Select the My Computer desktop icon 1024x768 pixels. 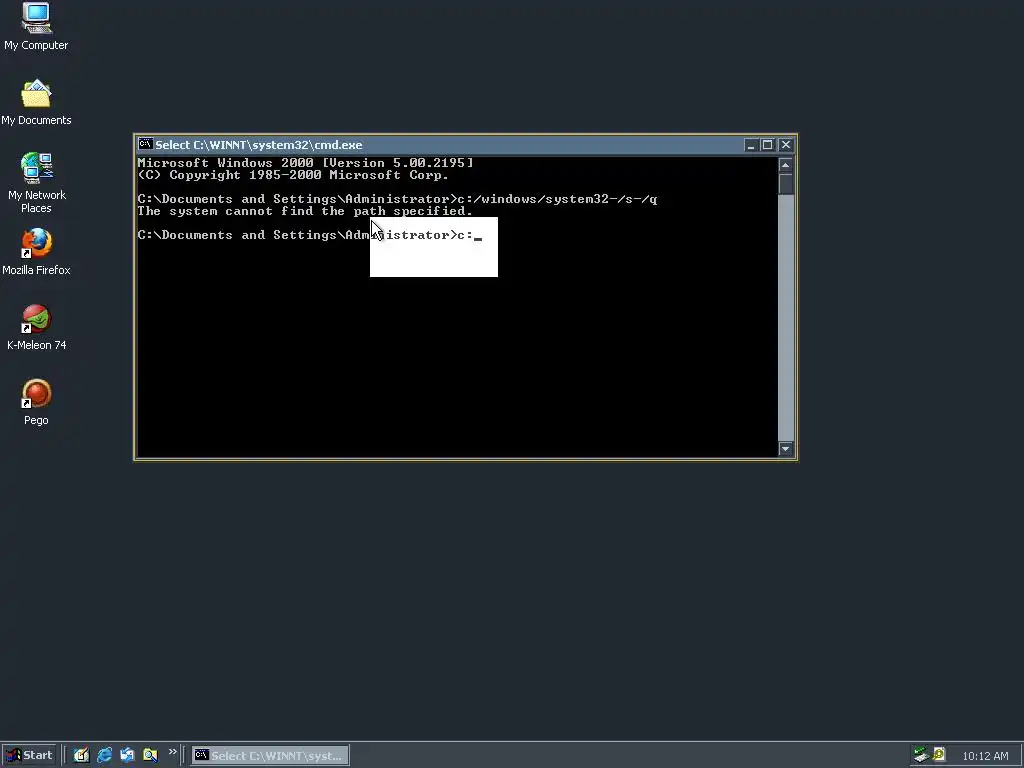tap(36, 26)
